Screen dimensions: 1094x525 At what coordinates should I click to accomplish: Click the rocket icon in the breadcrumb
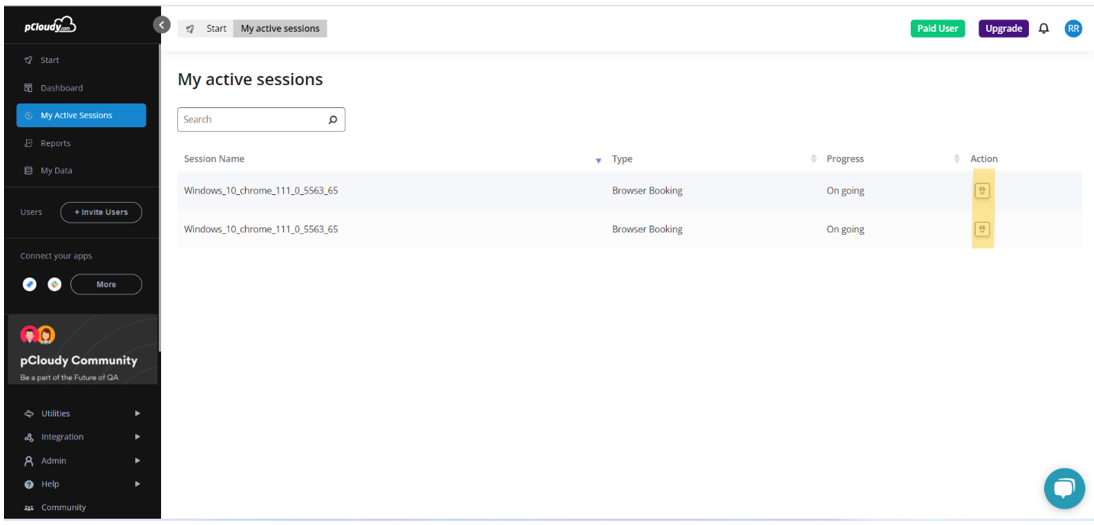(190, 29)
